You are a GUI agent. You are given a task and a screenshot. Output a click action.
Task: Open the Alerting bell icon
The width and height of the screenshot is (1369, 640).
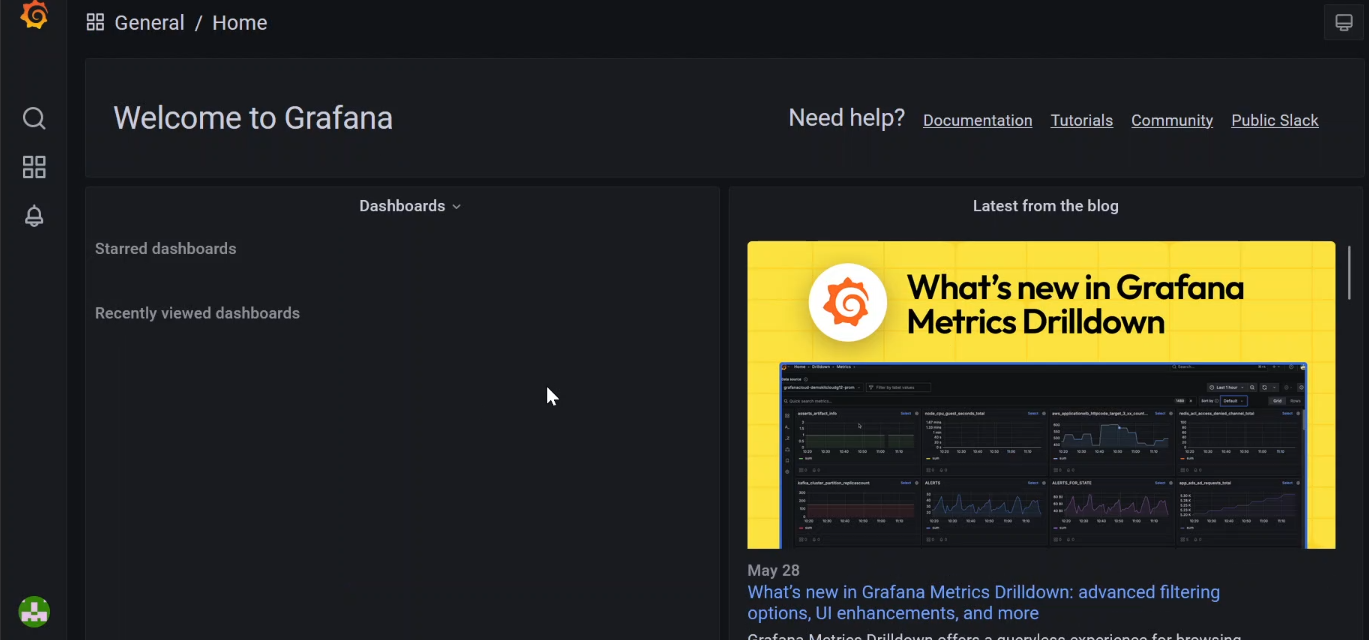34,216
